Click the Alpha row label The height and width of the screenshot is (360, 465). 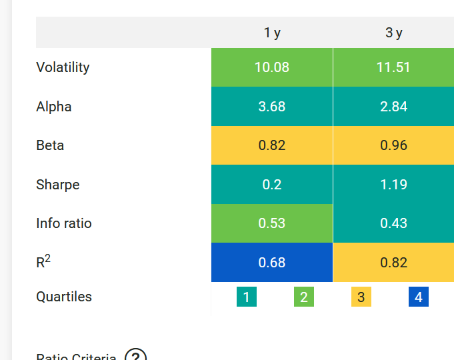[x=54, y=107]
